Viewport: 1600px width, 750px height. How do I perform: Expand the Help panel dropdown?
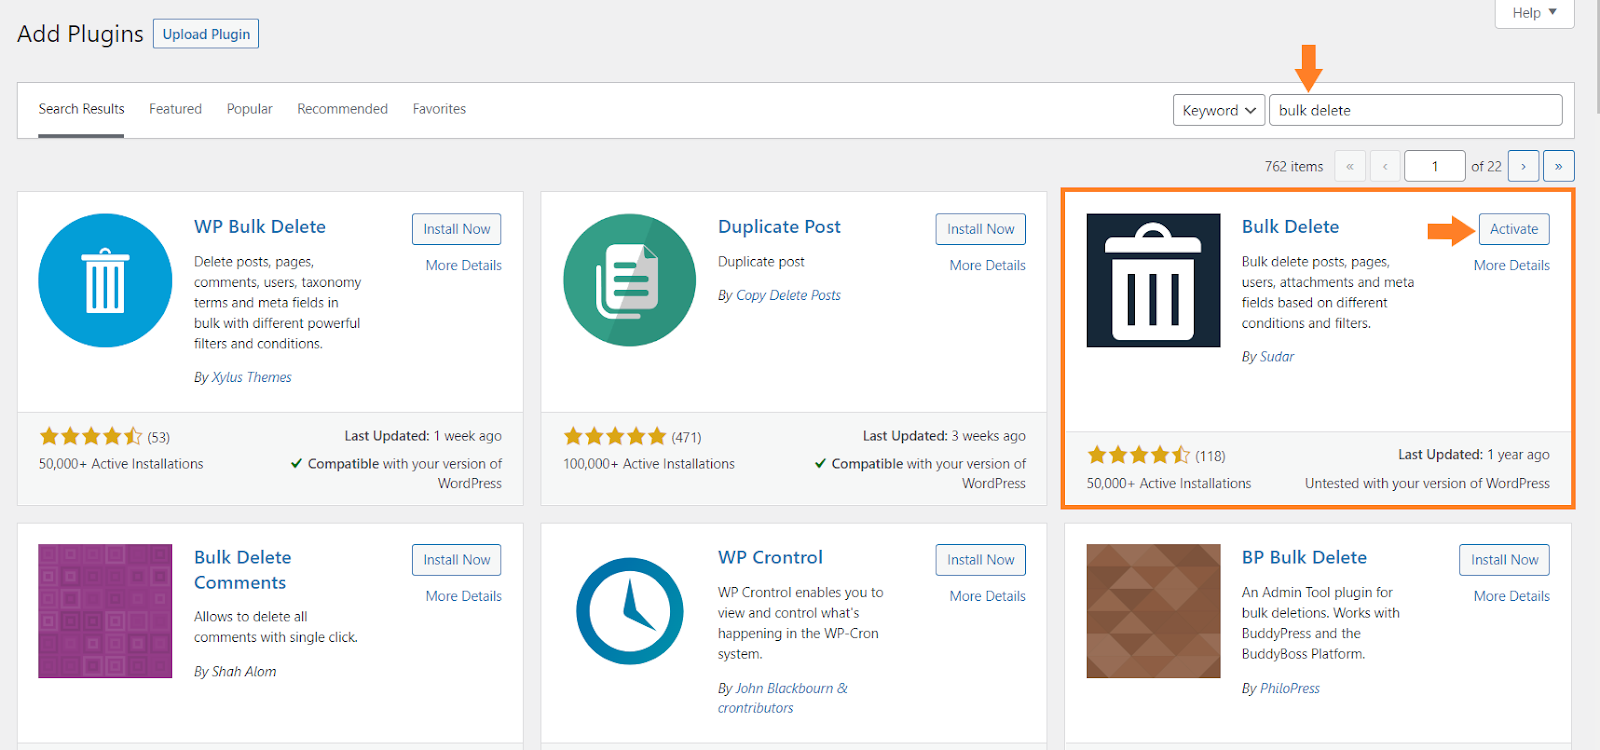point(1534,12)
